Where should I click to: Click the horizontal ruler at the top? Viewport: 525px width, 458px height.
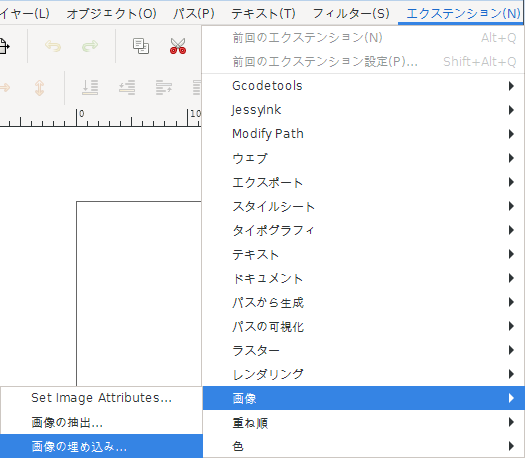100,118
